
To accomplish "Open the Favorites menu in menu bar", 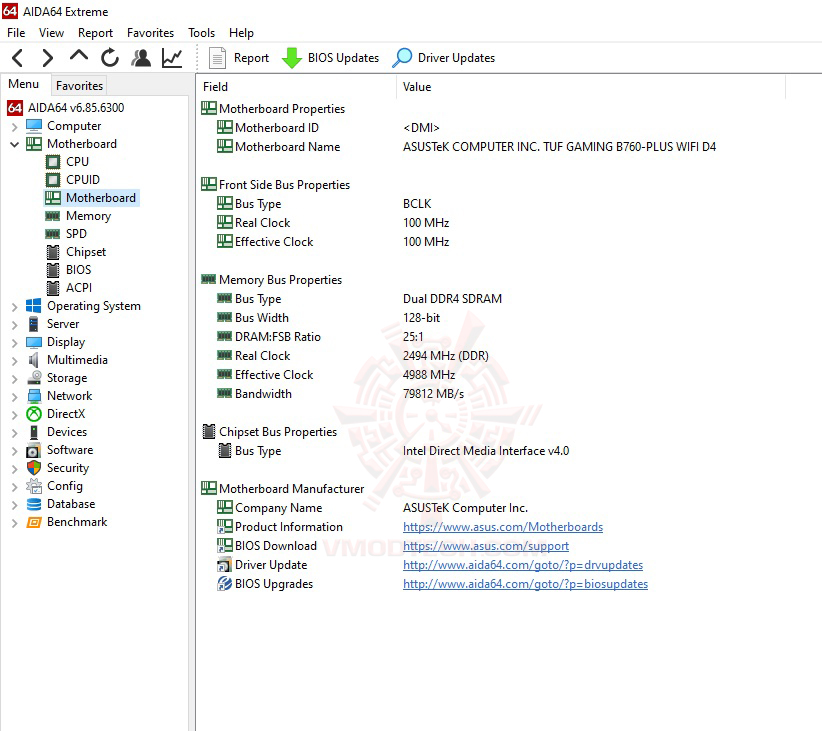I will (x=150, y=33).
